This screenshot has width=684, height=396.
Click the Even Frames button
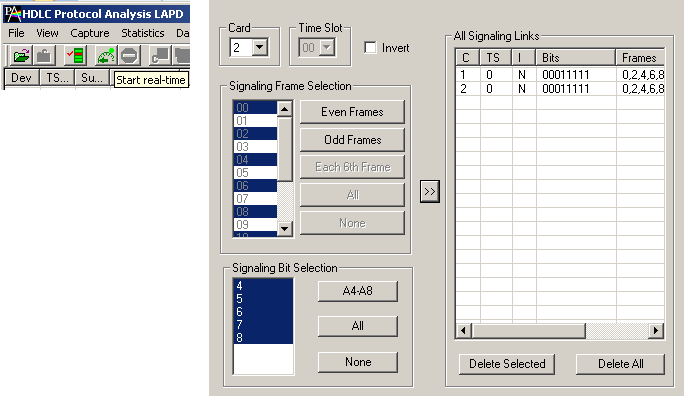[x=352, y=112]
